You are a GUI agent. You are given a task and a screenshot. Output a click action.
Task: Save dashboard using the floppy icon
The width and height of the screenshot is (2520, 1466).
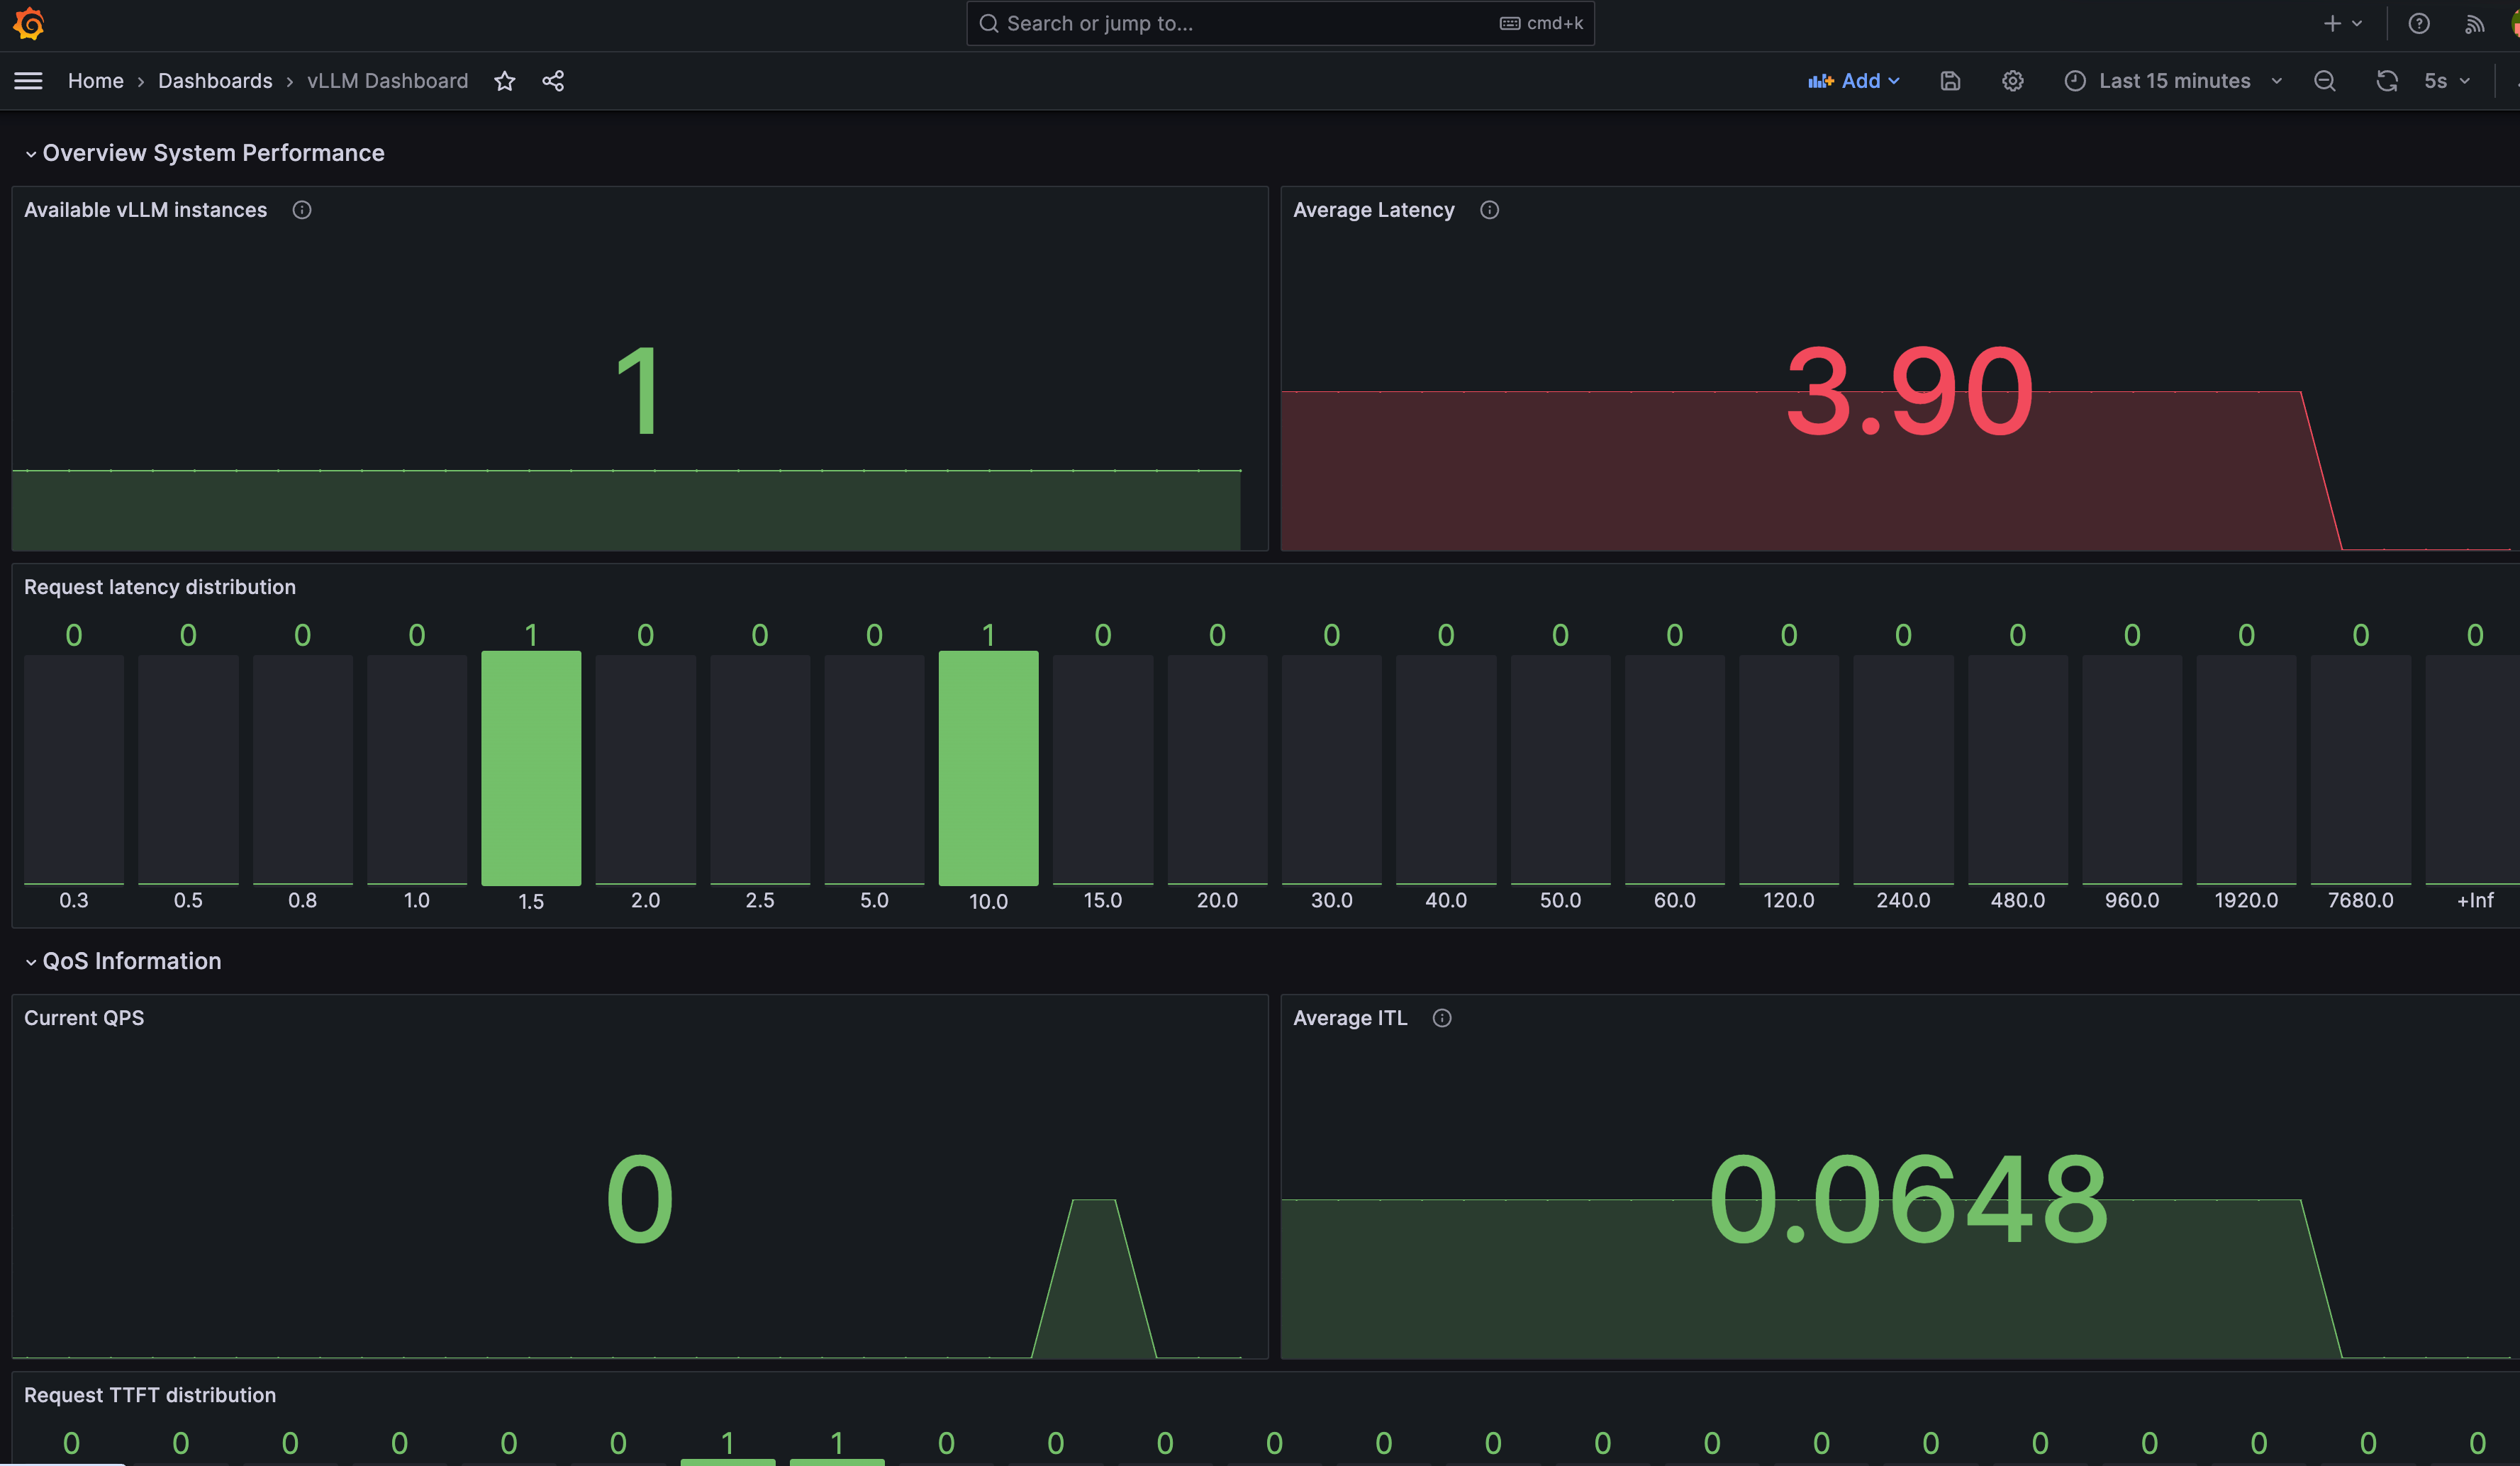pyautogui.click(x=1950, y=81)
